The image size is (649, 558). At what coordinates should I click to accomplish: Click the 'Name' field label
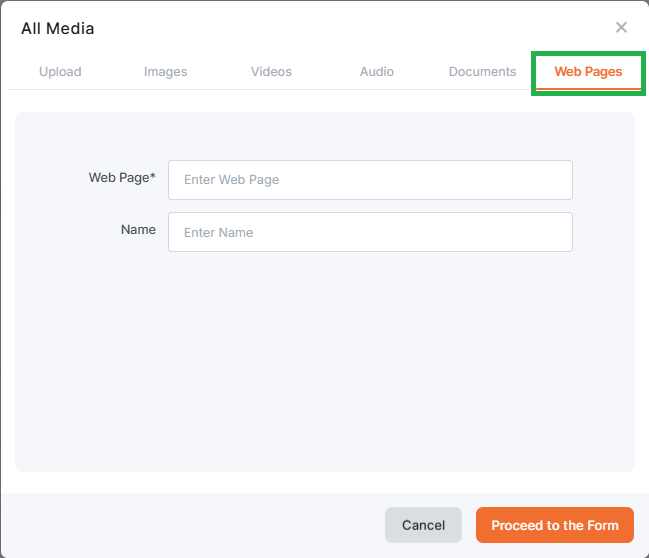click(x=138, y=230)
